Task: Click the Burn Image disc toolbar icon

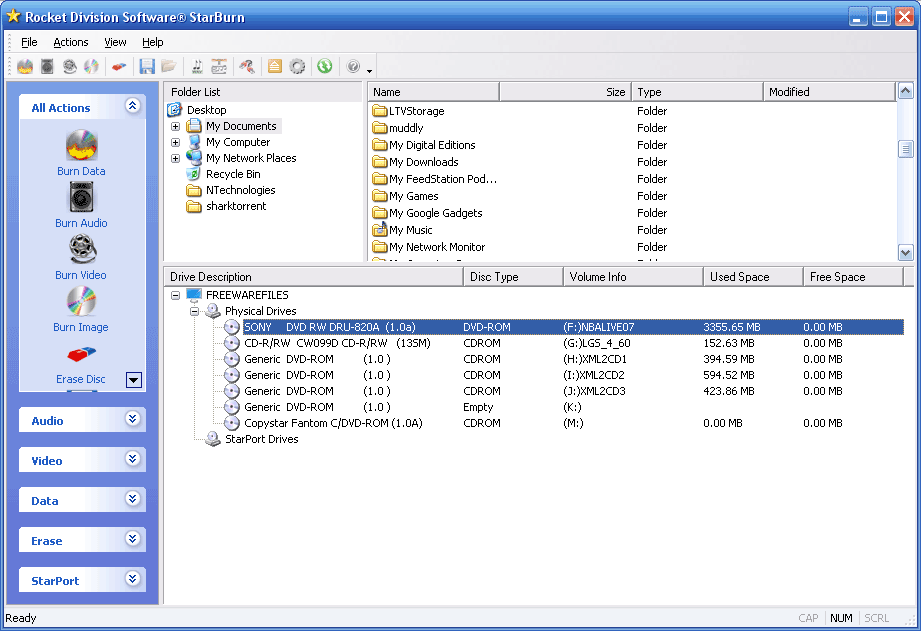Action: point(92,66)
